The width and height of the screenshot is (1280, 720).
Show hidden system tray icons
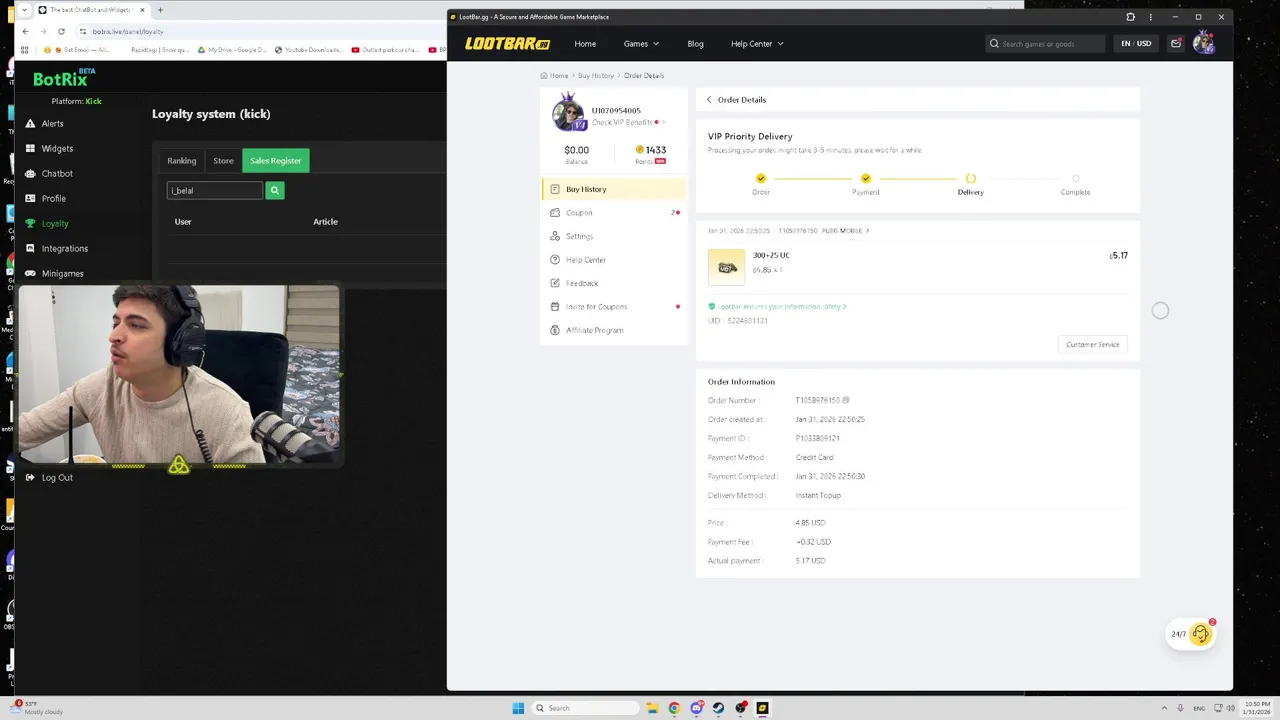[1164, 708]
